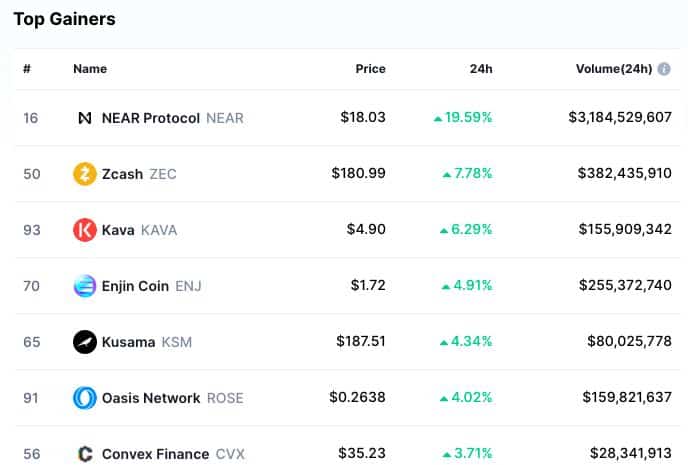Click the Convex Finance logo icon
This screenshot has width=688, height=465.
click(x=85, y=454)
